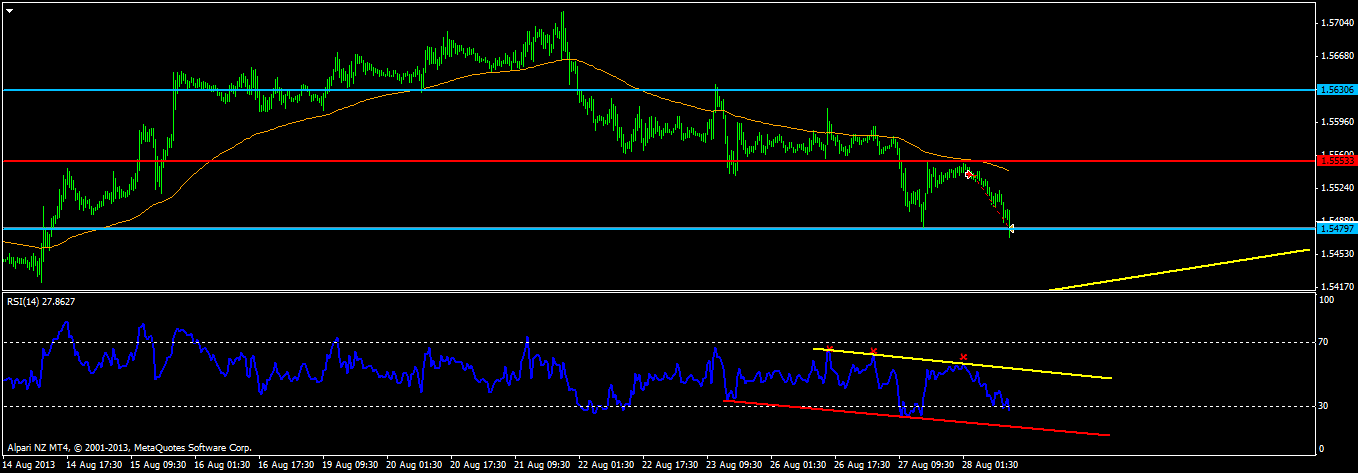Viewport: 1358px width, 473px height.
Task: Click the 26 Aug 17:30 time axis label
Action: coord(862,465)
